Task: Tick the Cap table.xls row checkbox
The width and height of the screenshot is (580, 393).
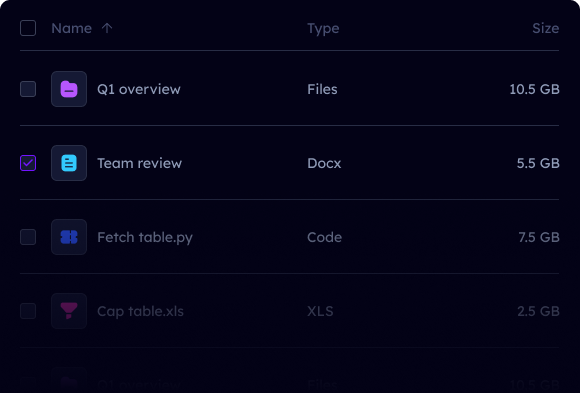Action: 28,311
